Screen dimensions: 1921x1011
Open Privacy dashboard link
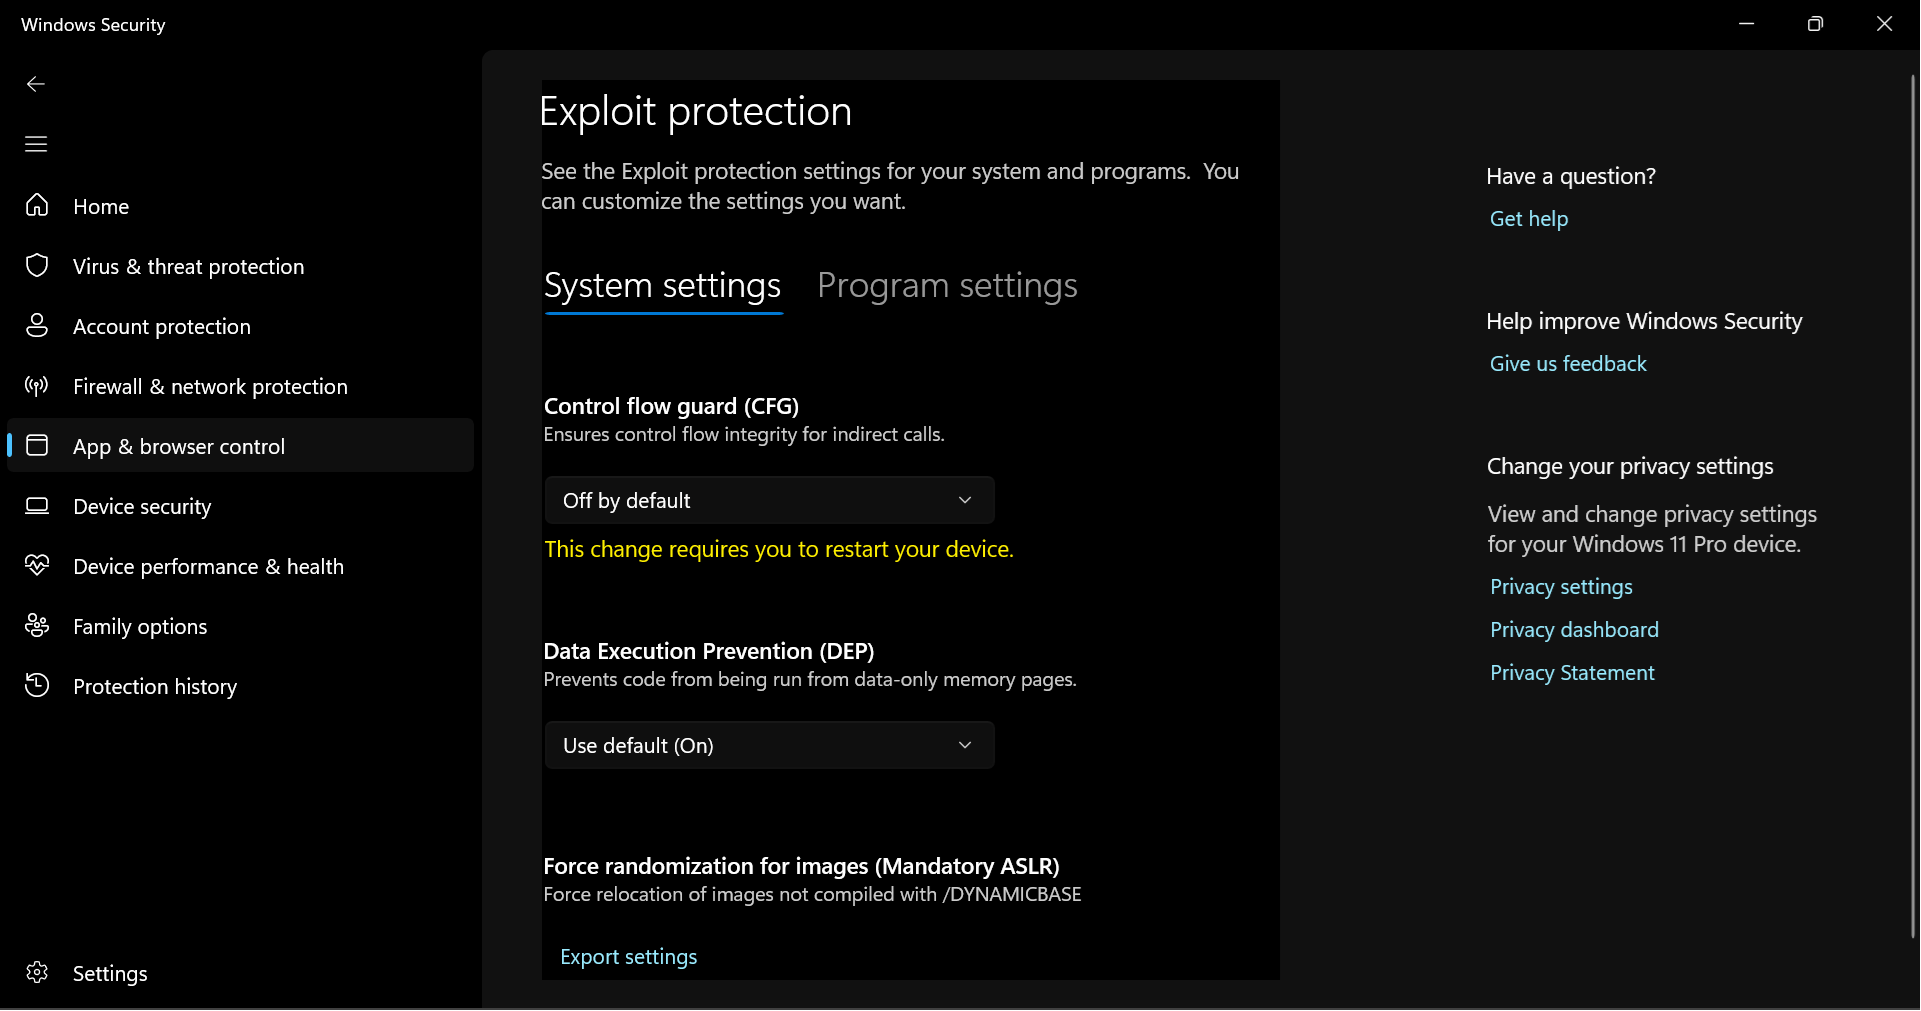coord(1574,630)
